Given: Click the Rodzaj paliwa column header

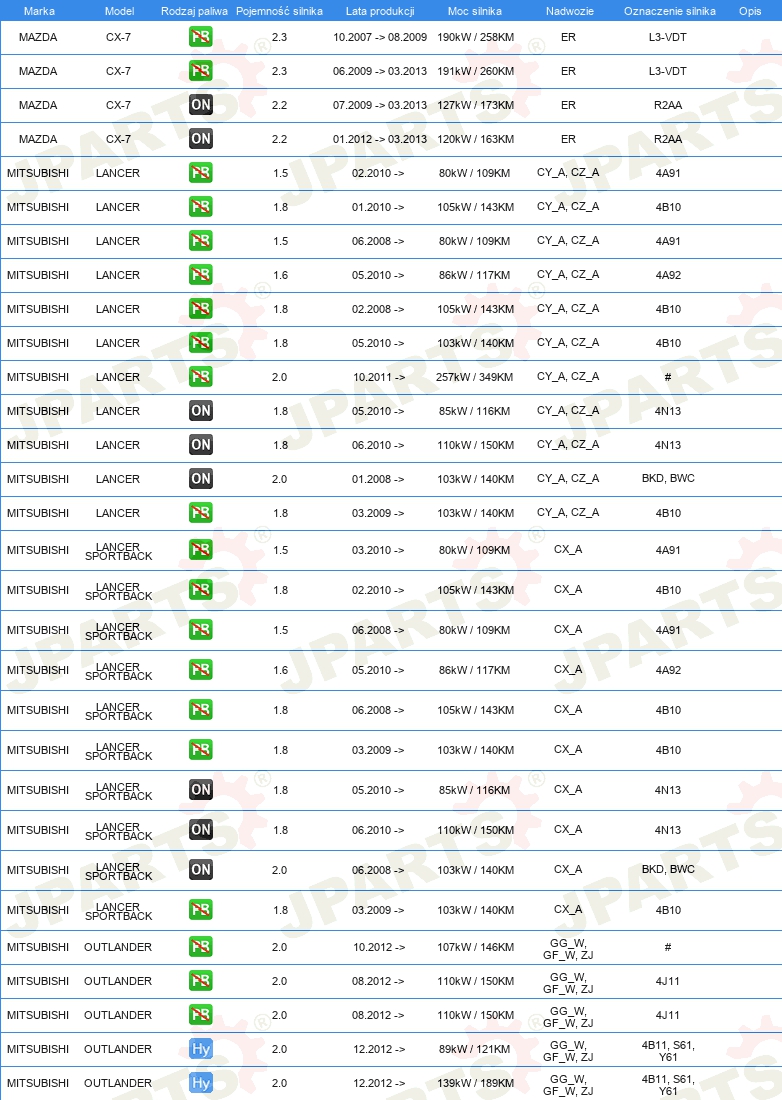Looking at the screenshot, I should 194,11.
